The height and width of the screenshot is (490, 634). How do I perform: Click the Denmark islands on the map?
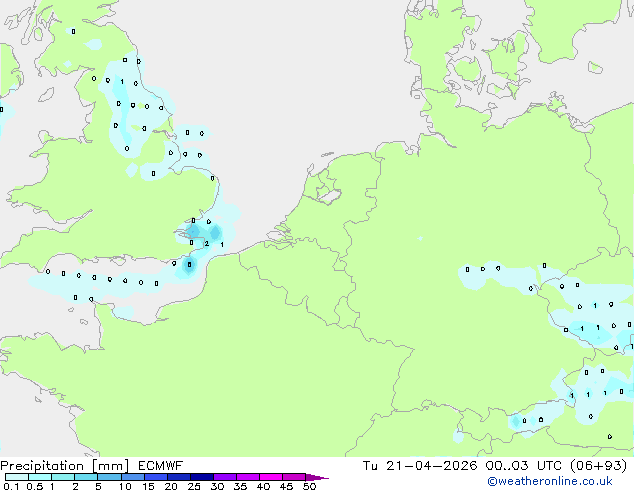(470, 72)
